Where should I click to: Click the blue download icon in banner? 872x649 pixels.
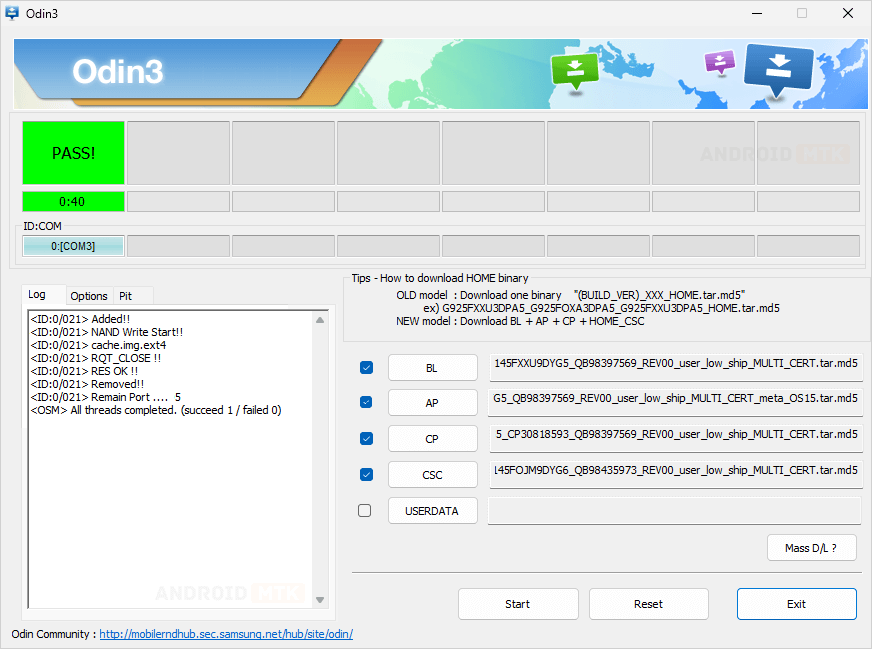click(x=779, y=68)
